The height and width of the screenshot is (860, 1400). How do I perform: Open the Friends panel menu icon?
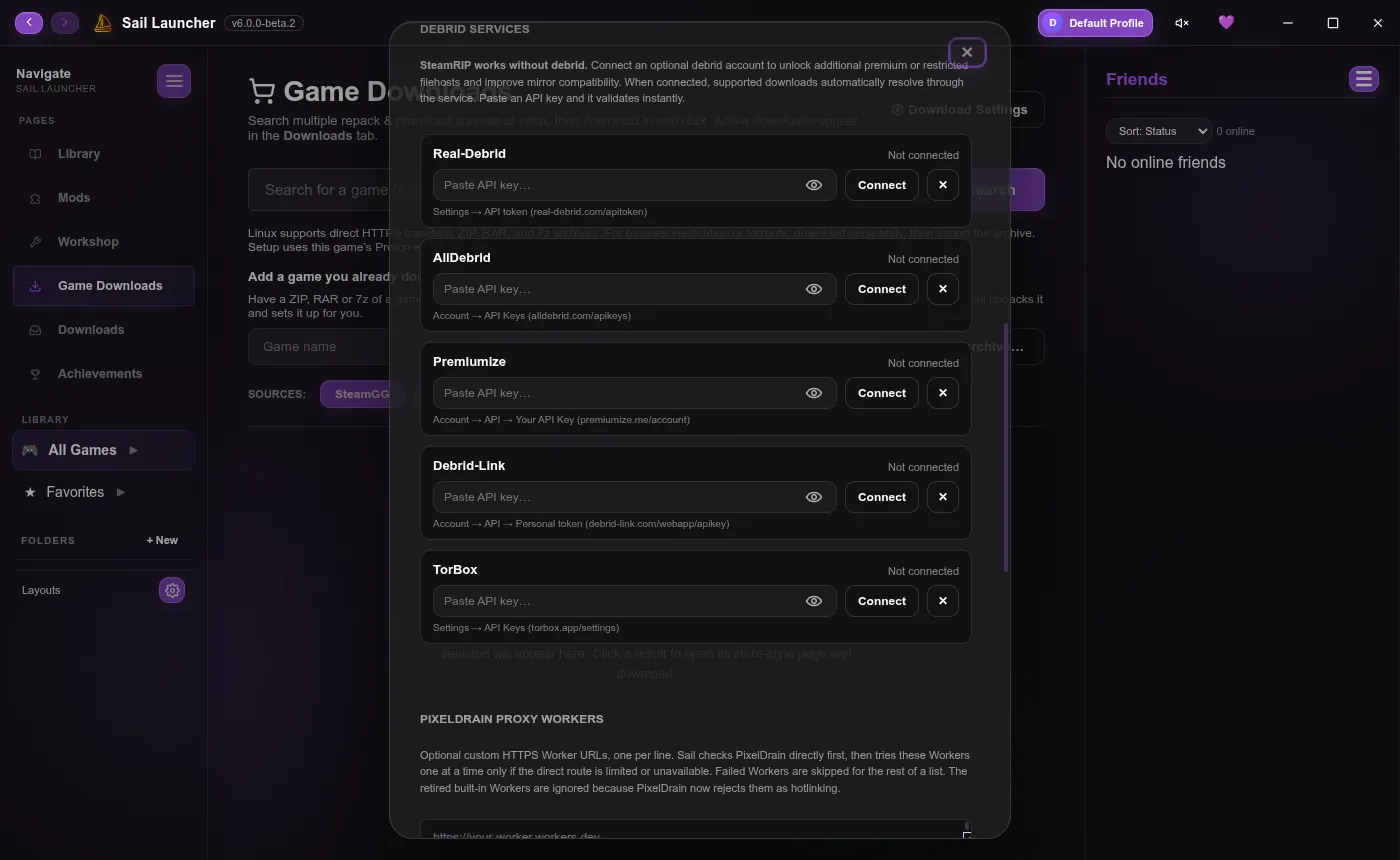(1363, 79)
